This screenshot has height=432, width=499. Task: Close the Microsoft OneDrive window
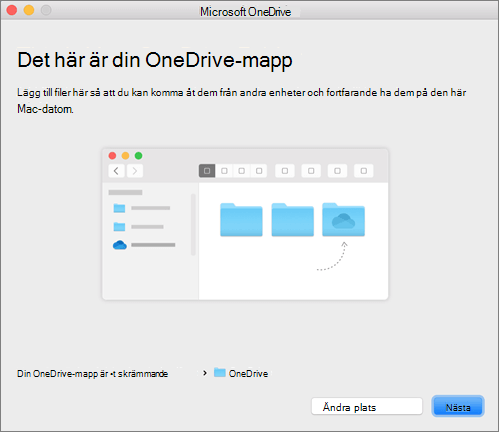coord(12,10)
